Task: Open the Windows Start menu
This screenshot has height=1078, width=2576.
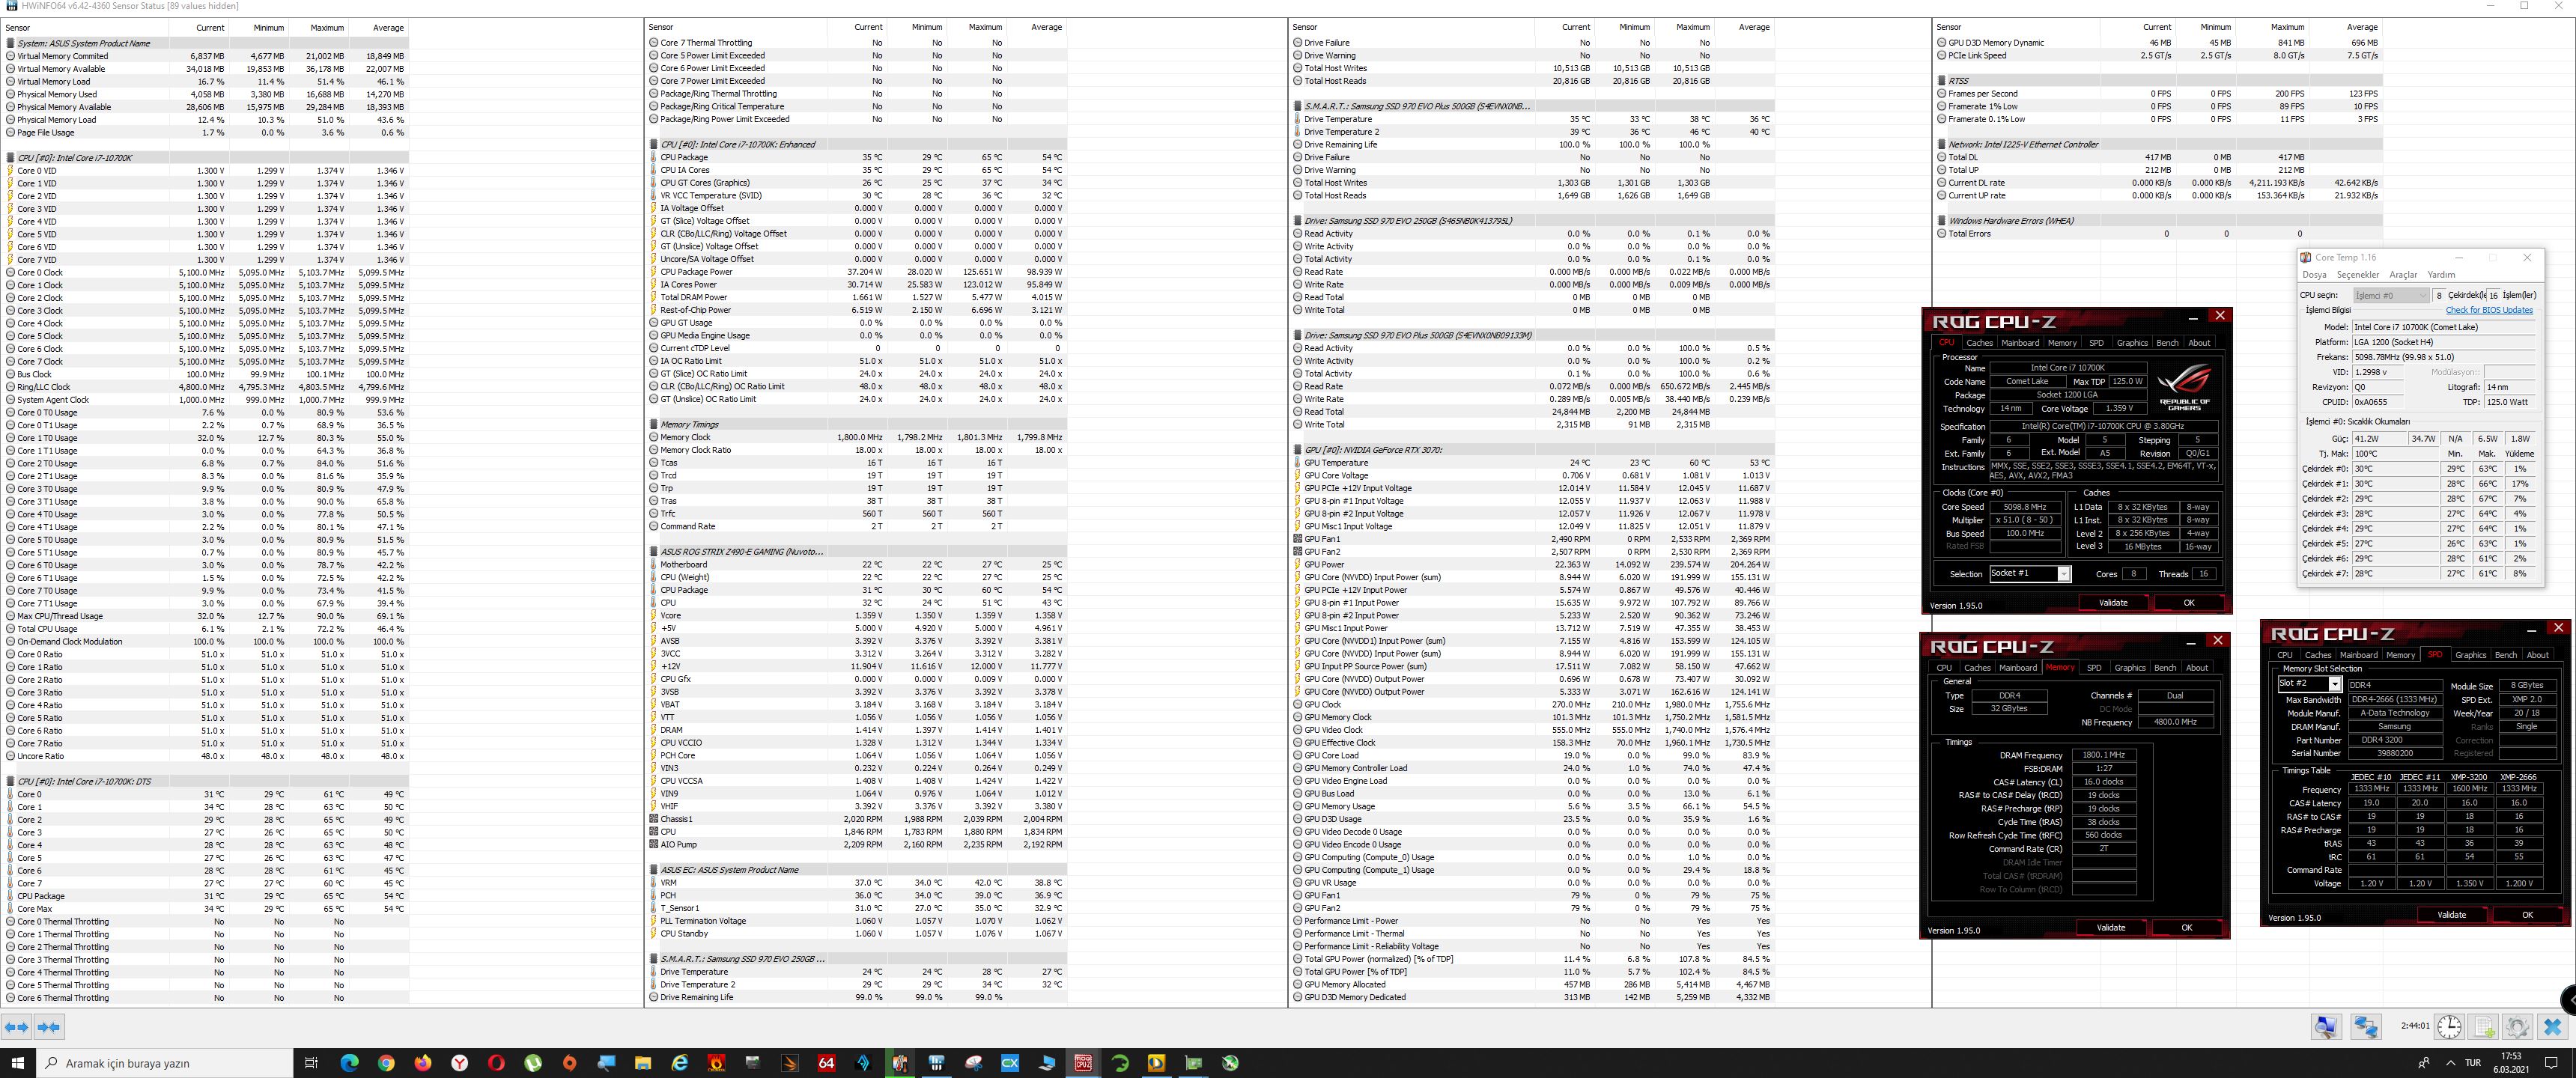Action: (x=17, y=1063)
